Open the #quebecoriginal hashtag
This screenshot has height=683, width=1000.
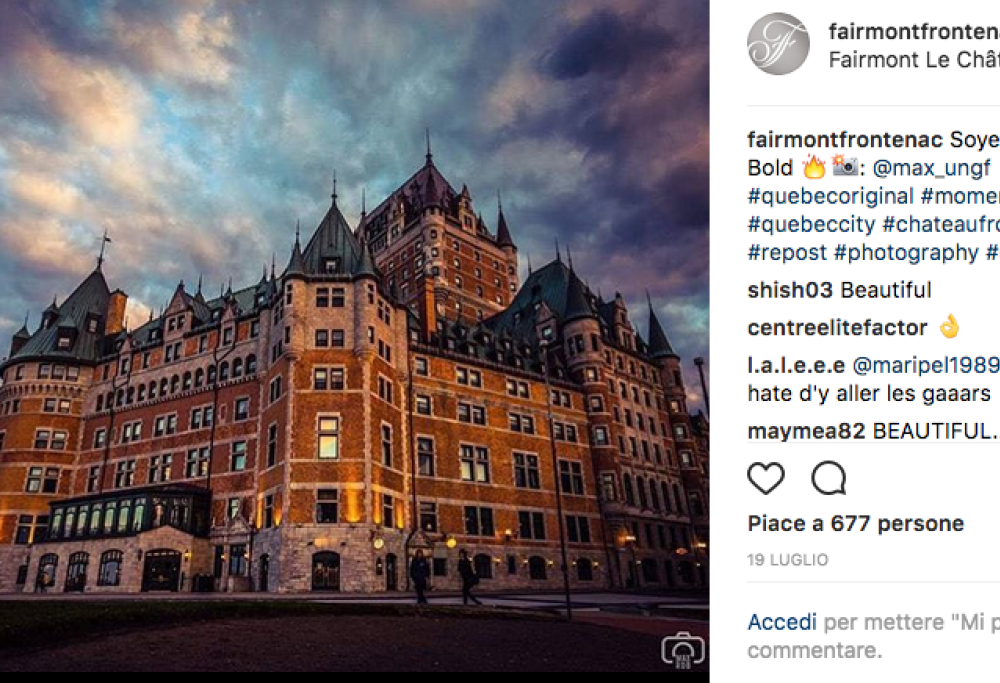830,196
